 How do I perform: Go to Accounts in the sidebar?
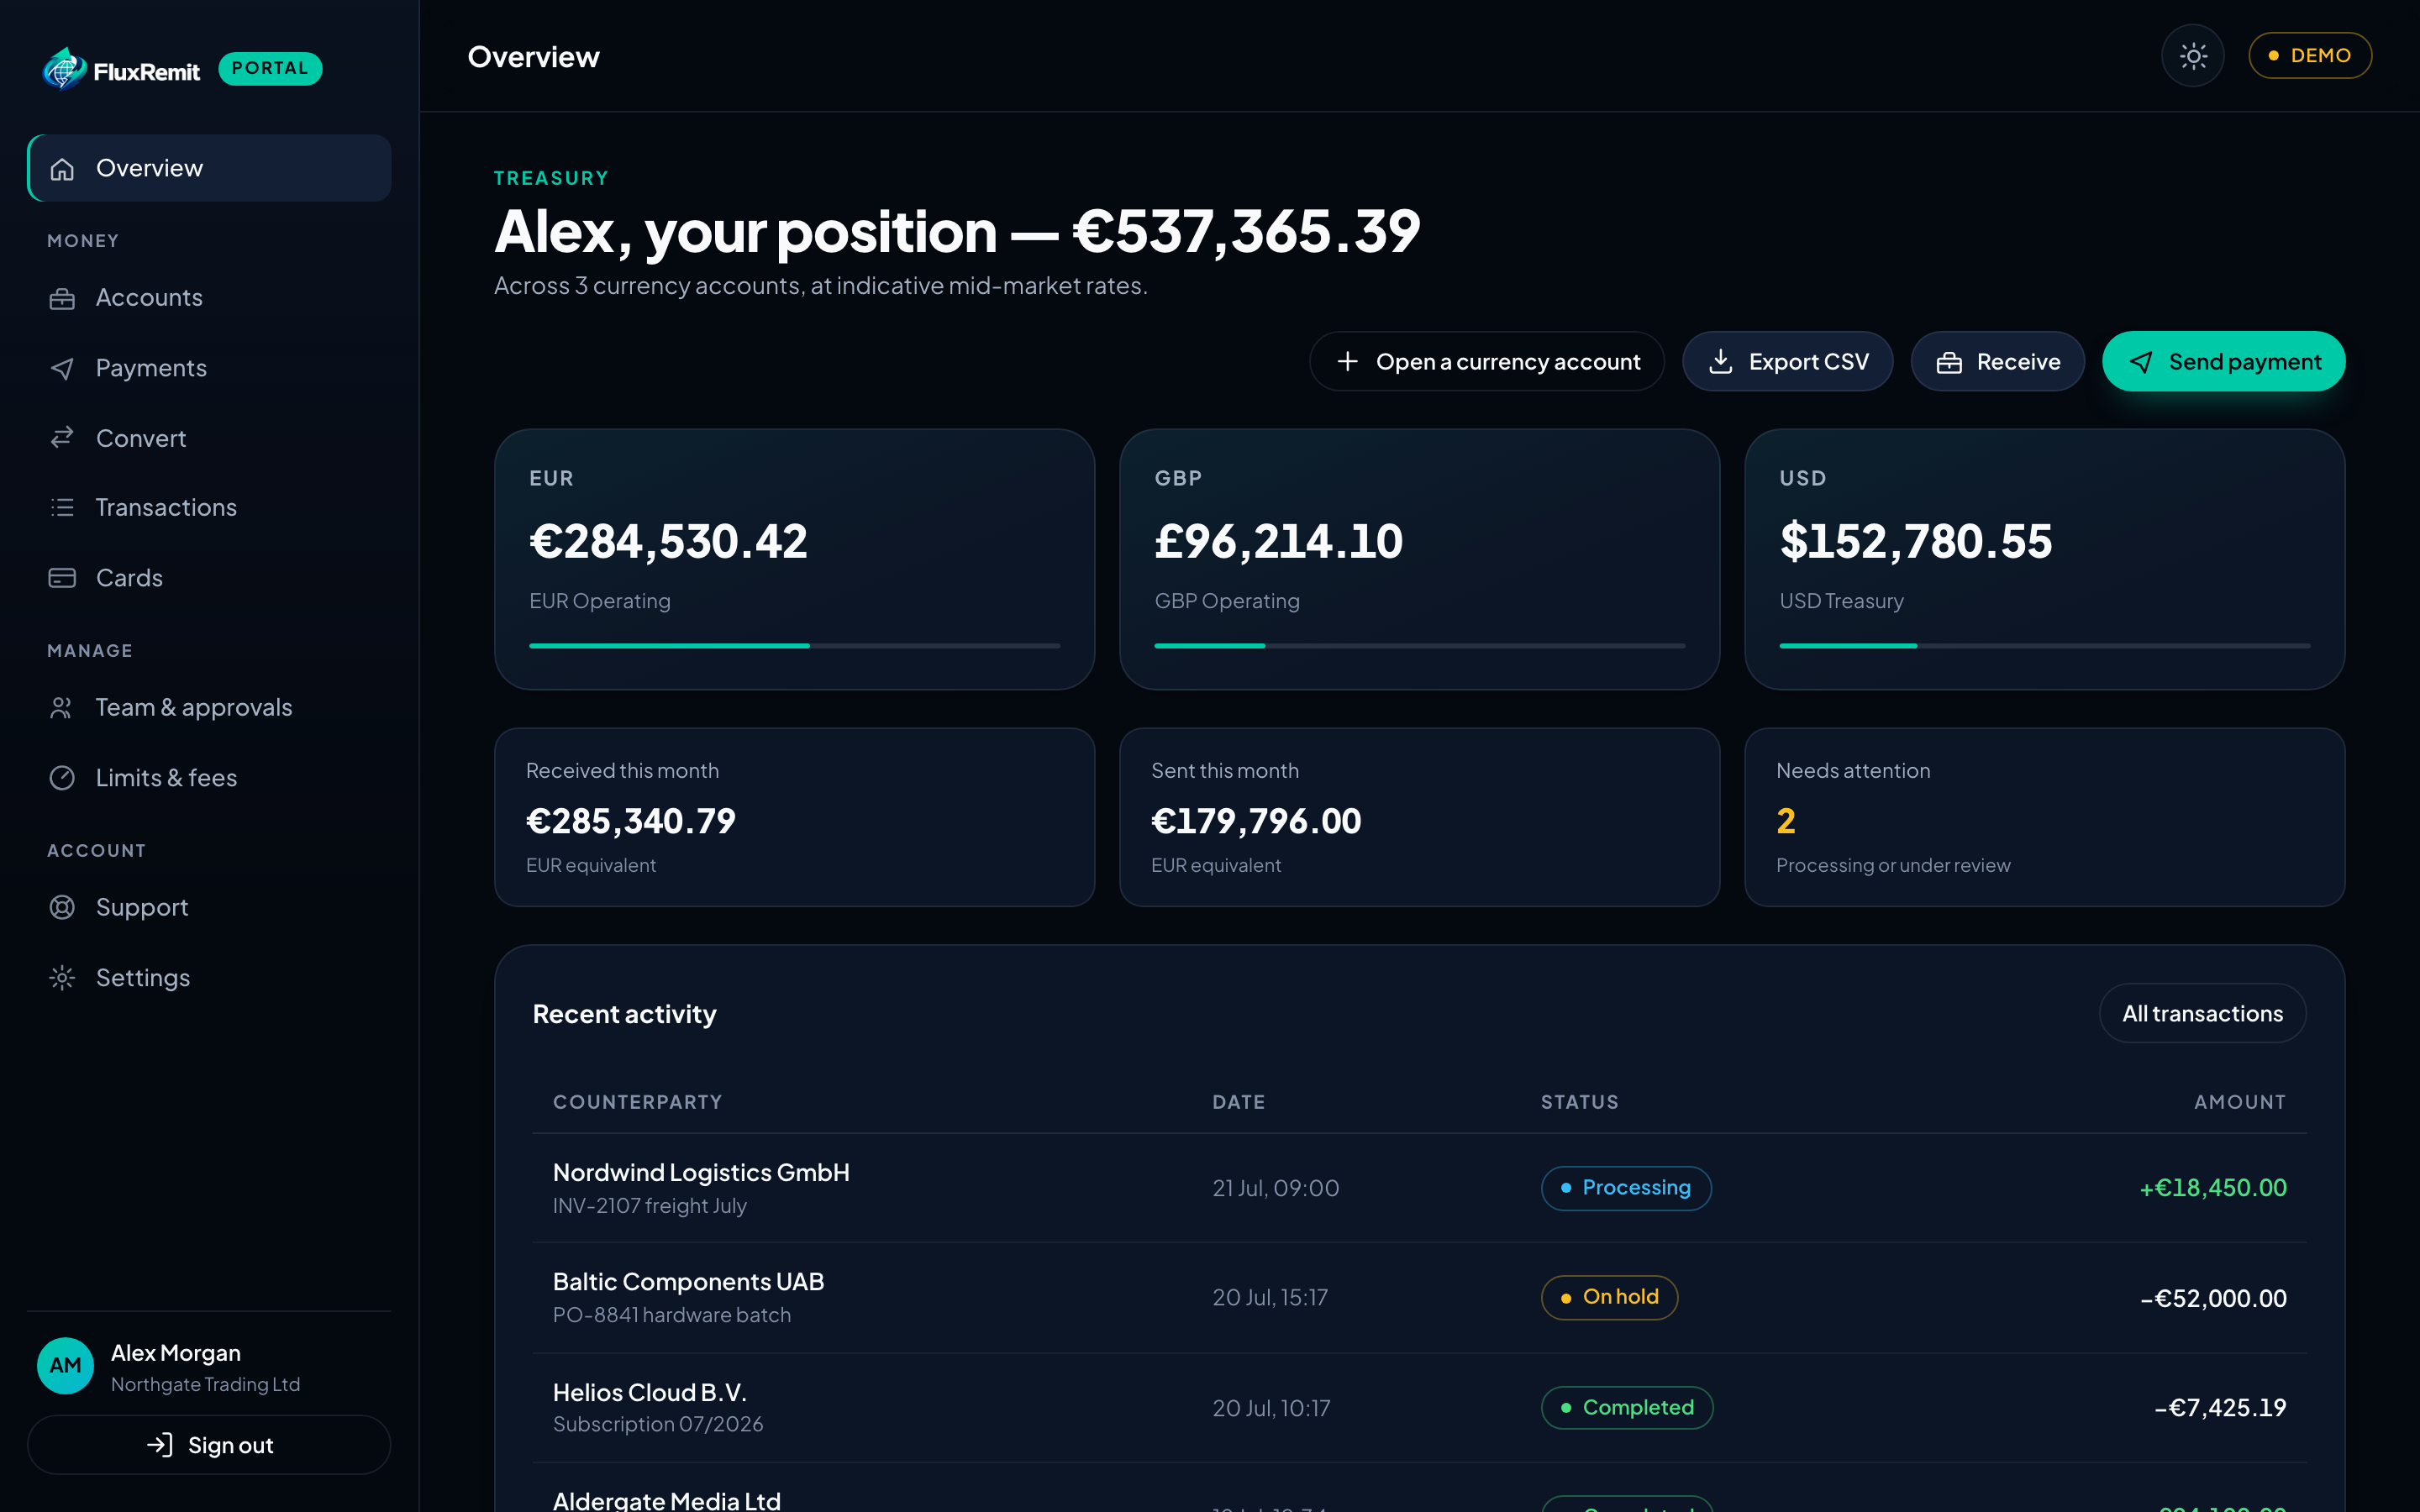click(x=209, y=298)
